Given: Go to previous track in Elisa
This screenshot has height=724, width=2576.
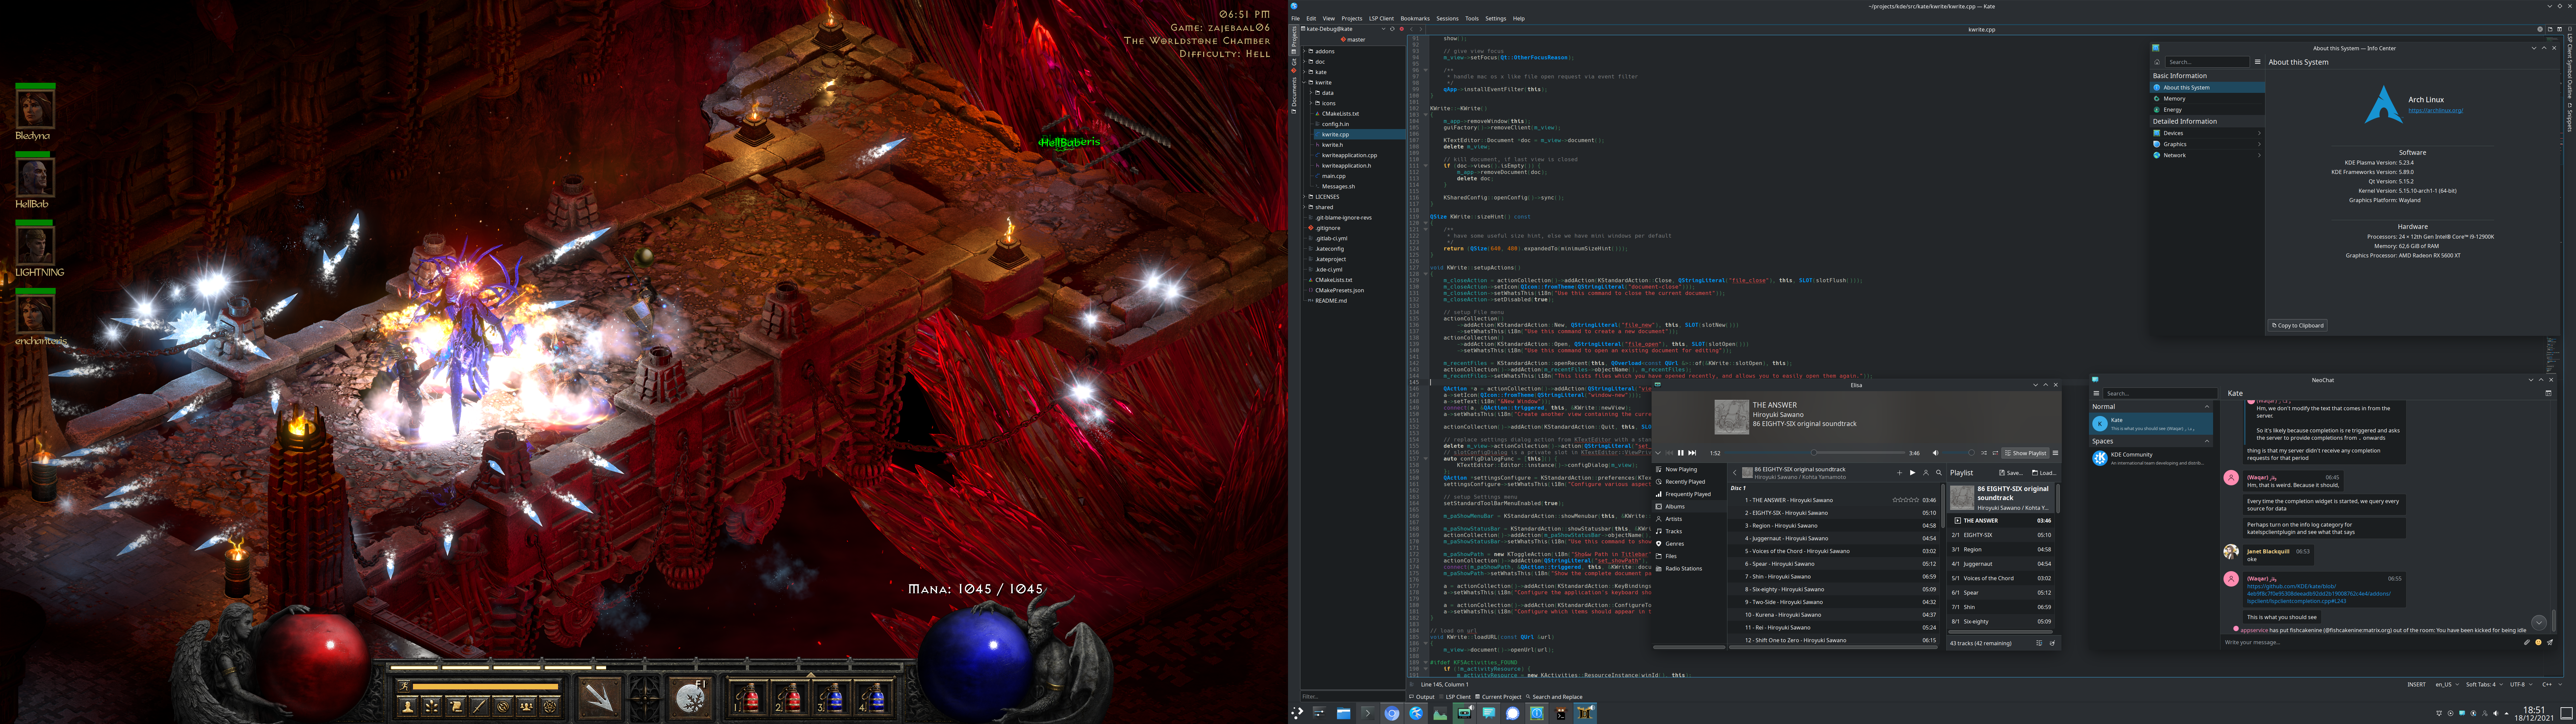Looking at the screenshot, I should point(1669,453).
